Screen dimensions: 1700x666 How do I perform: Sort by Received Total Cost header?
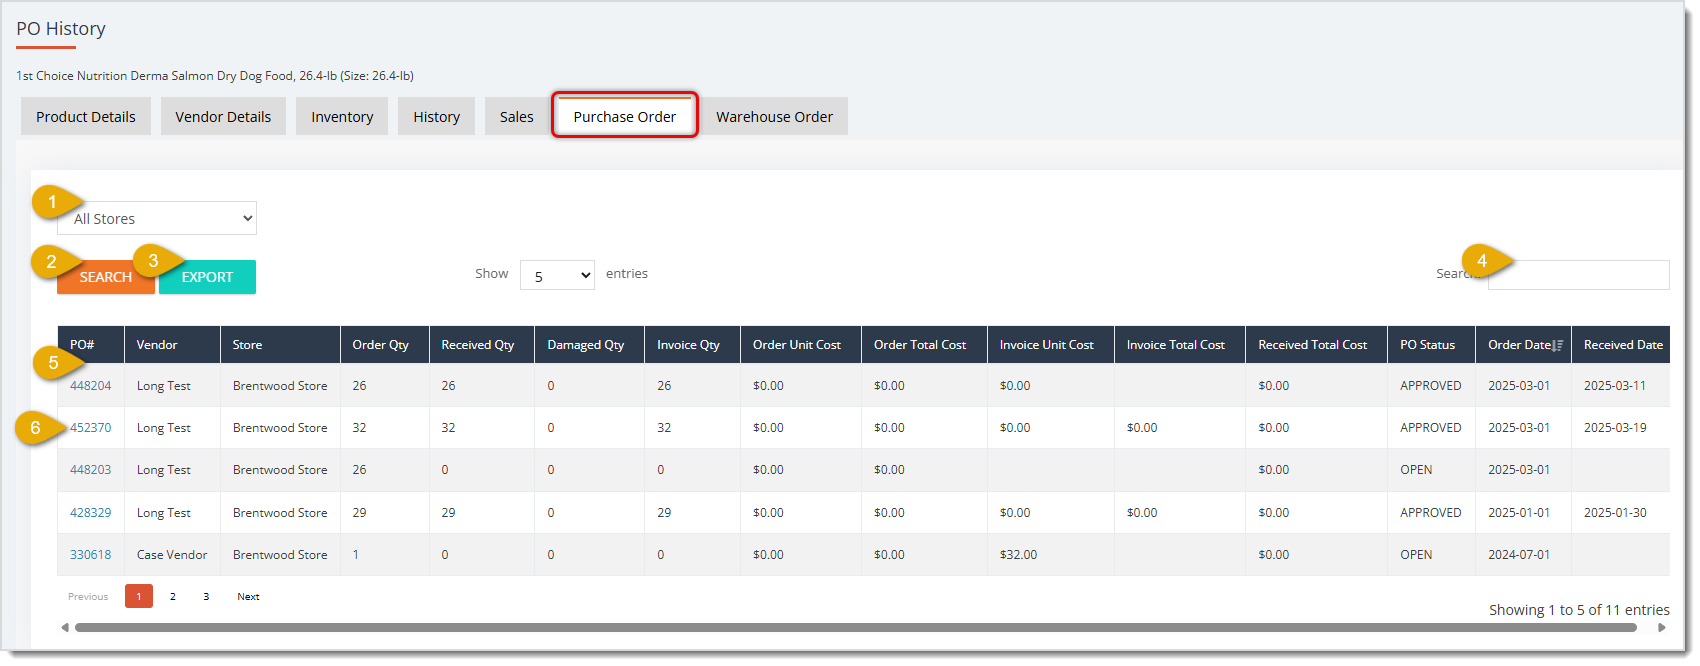pyautogui.click(x=1316, y=345)
